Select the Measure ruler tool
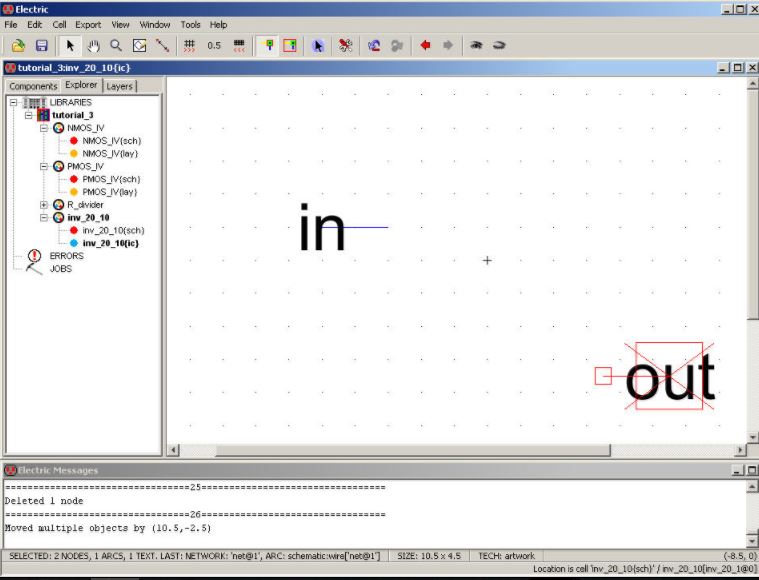759x580 pixels. 162,45
